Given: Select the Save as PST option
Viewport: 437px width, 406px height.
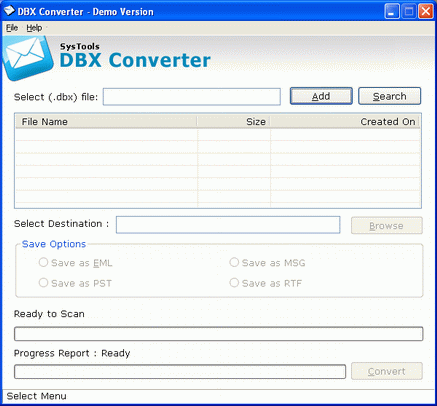Looking at the screenshot, I should click(x=75, y=283).
